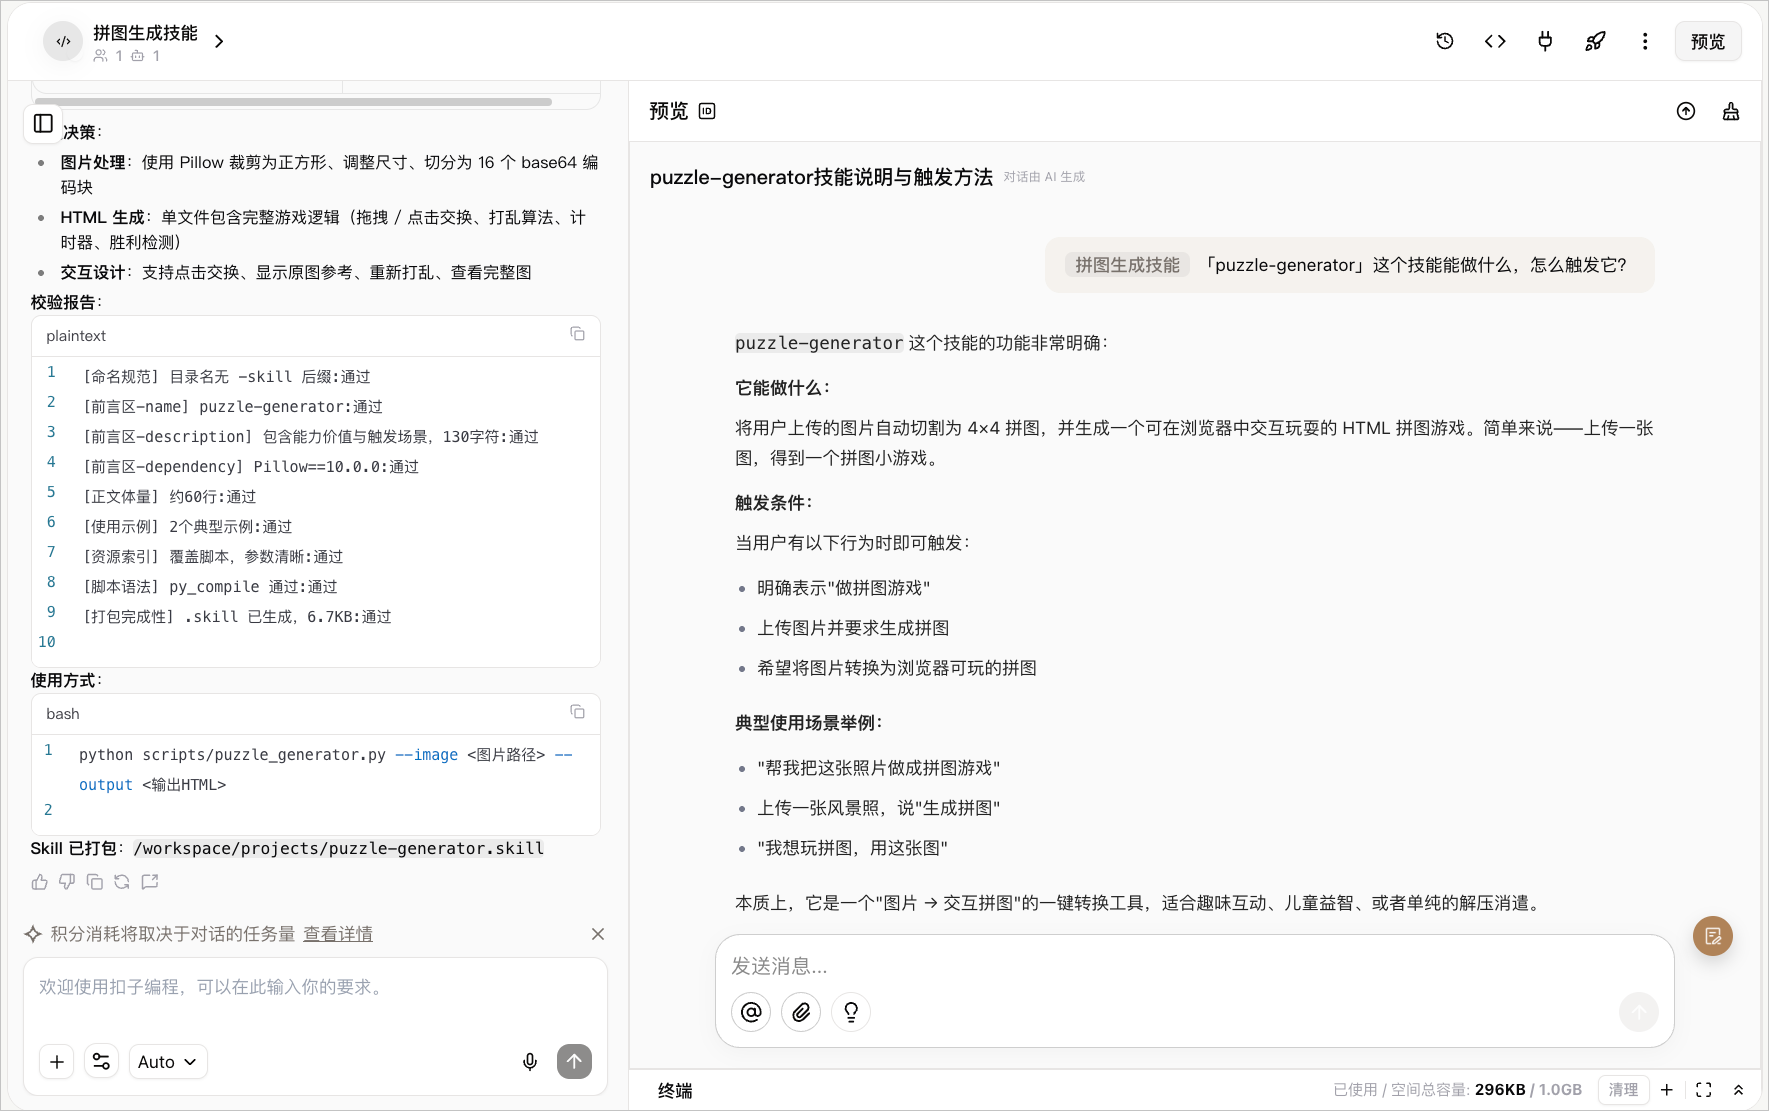Screen dimensions: 1769x1111
Task: Copy the plaintext validation report code
Action: [x=577, y=334]
